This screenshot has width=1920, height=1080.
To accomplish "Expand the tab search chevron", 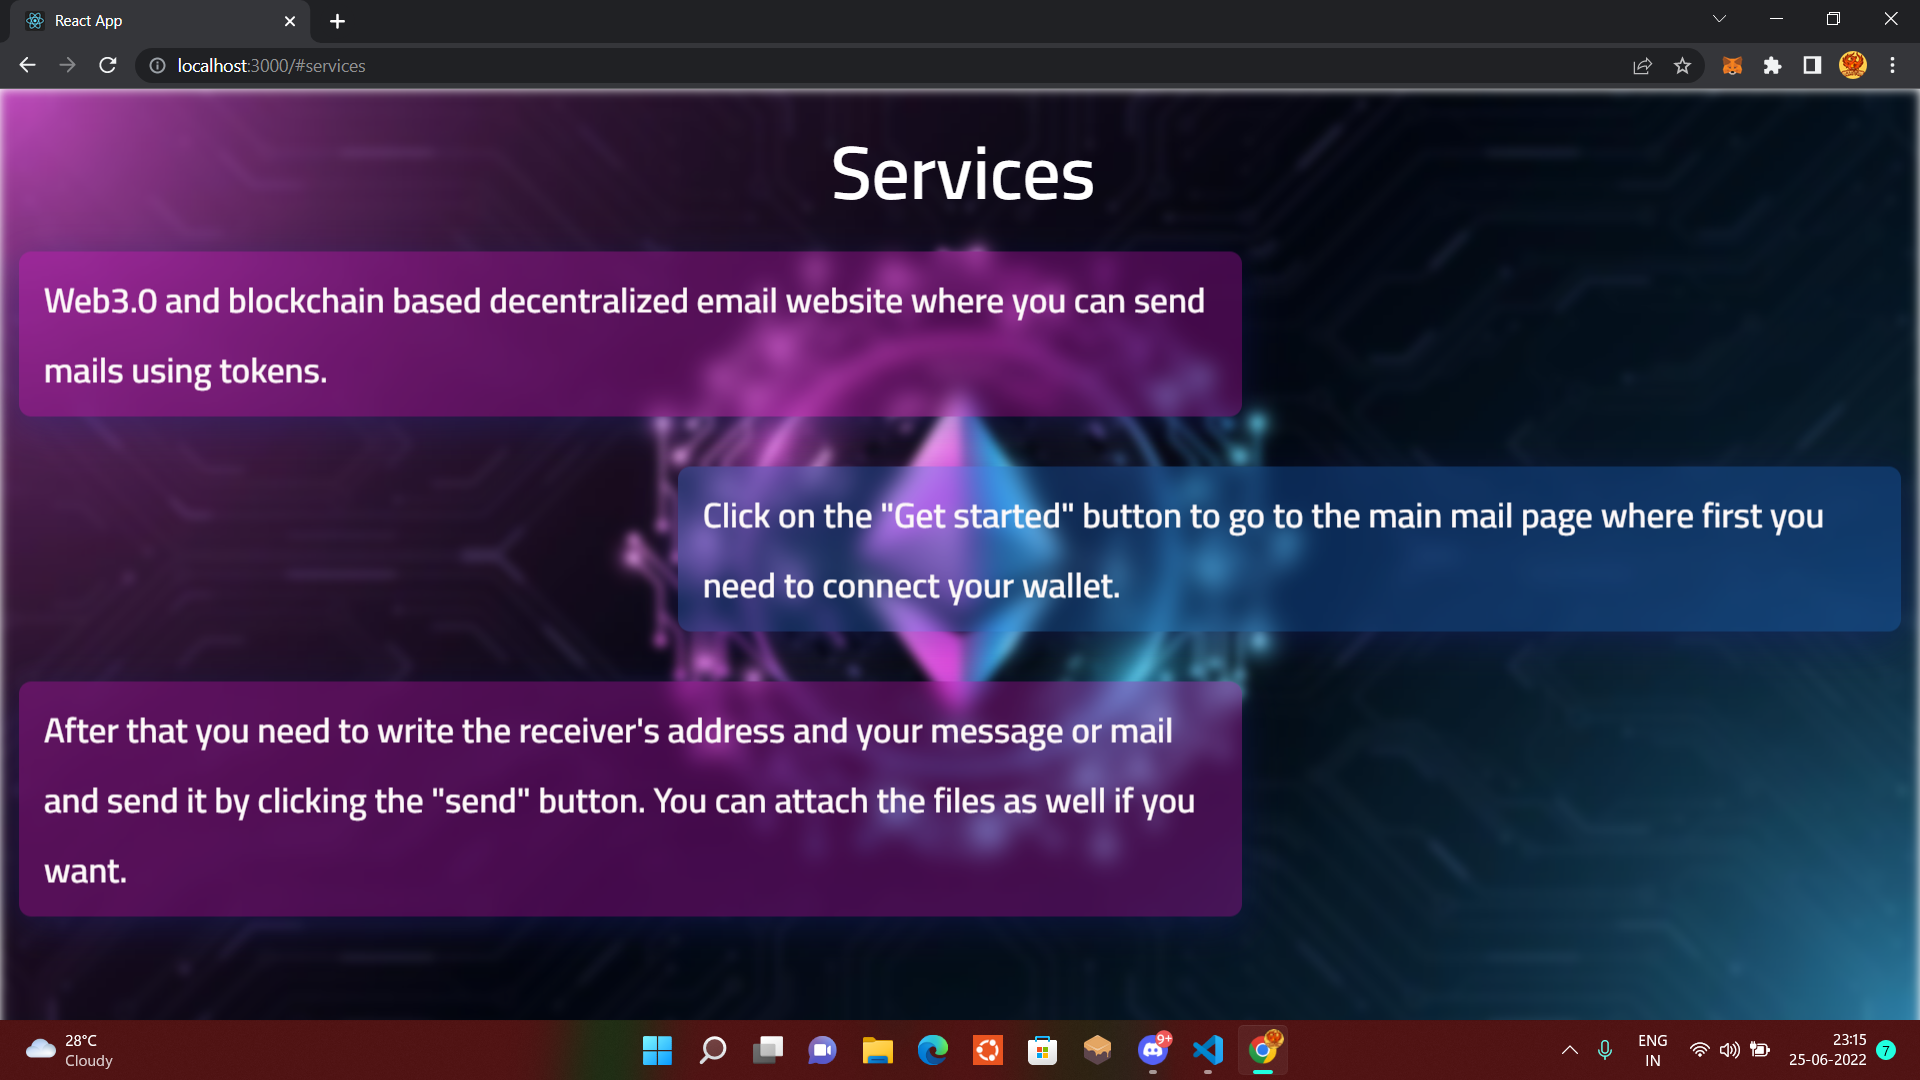I will (x=1719, y=19).
